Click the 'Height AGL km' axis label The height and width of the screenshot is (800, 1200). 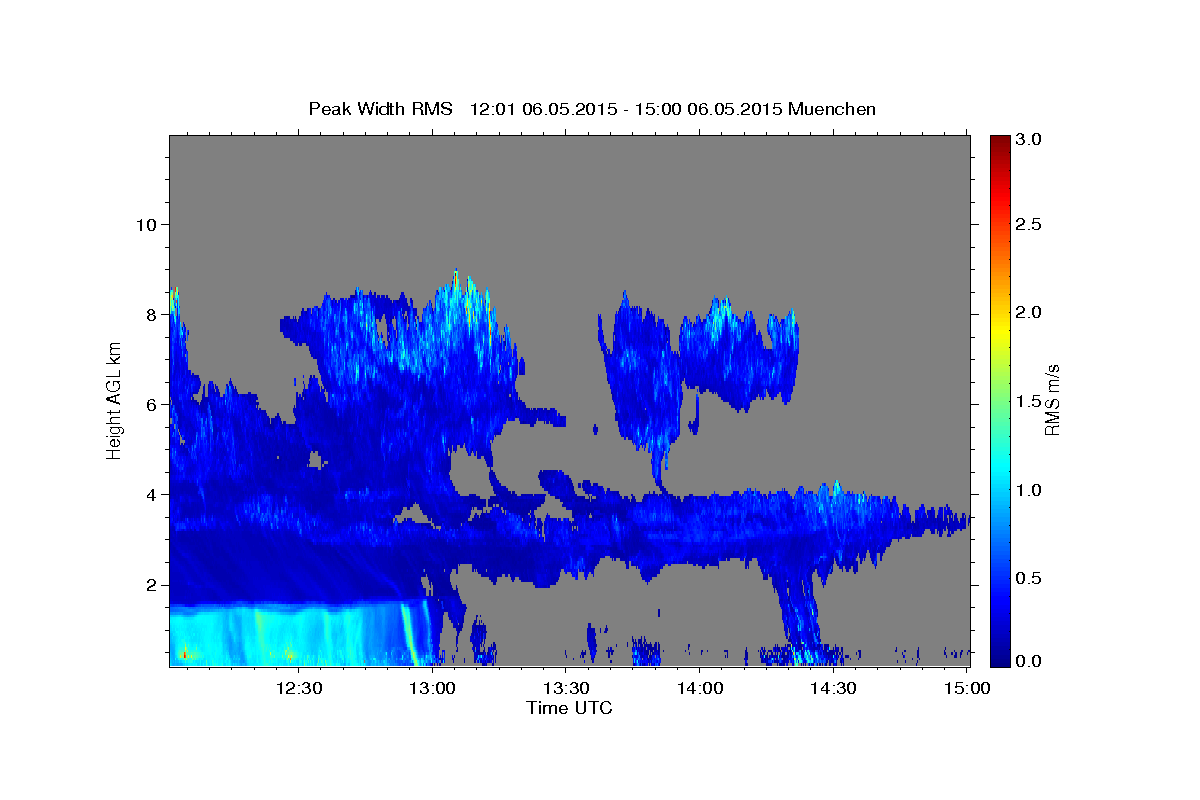click(114, 400)
